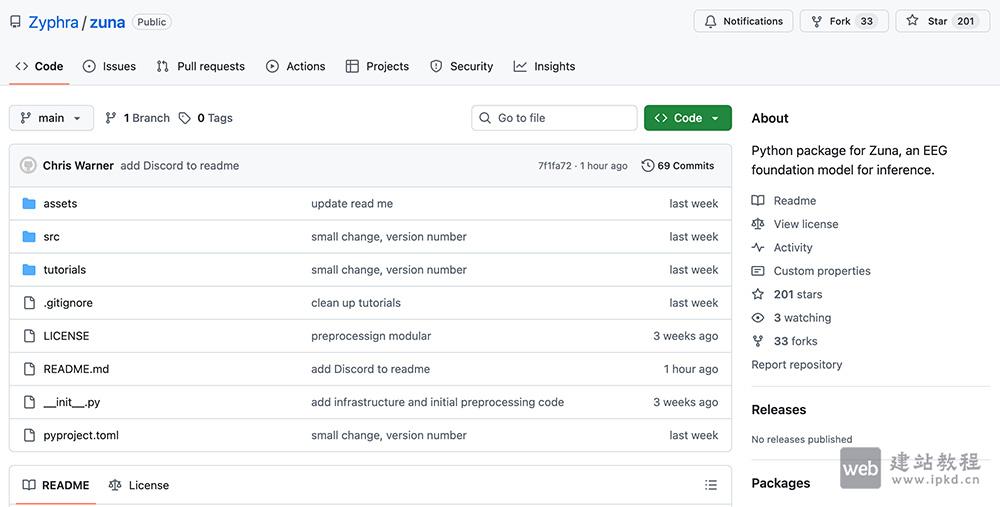Star the zuna repository
The width and height of the screenshot is (1000, 507).
pos(938,21)
